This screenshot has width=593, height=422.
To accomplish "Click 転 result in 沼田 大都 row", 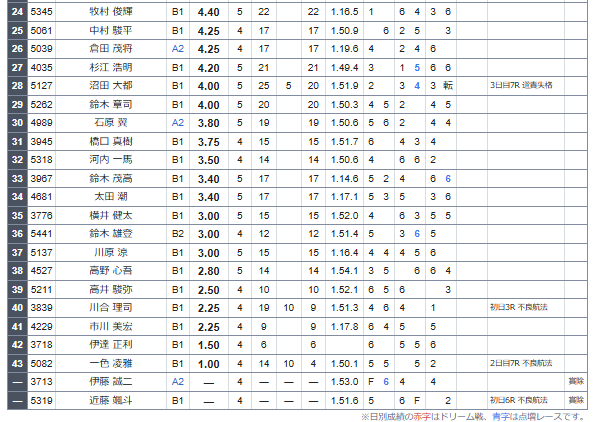I will 448,86.
